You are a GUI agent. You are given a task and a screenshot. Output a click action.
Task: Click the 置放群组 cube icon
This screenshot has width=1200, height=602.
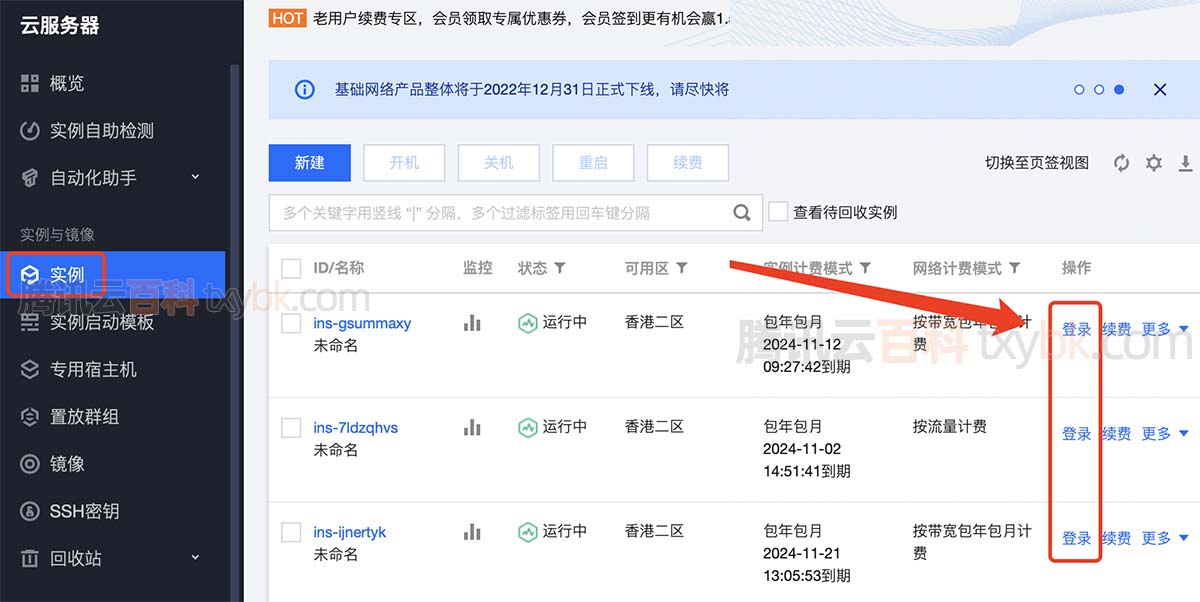(30, 416)
